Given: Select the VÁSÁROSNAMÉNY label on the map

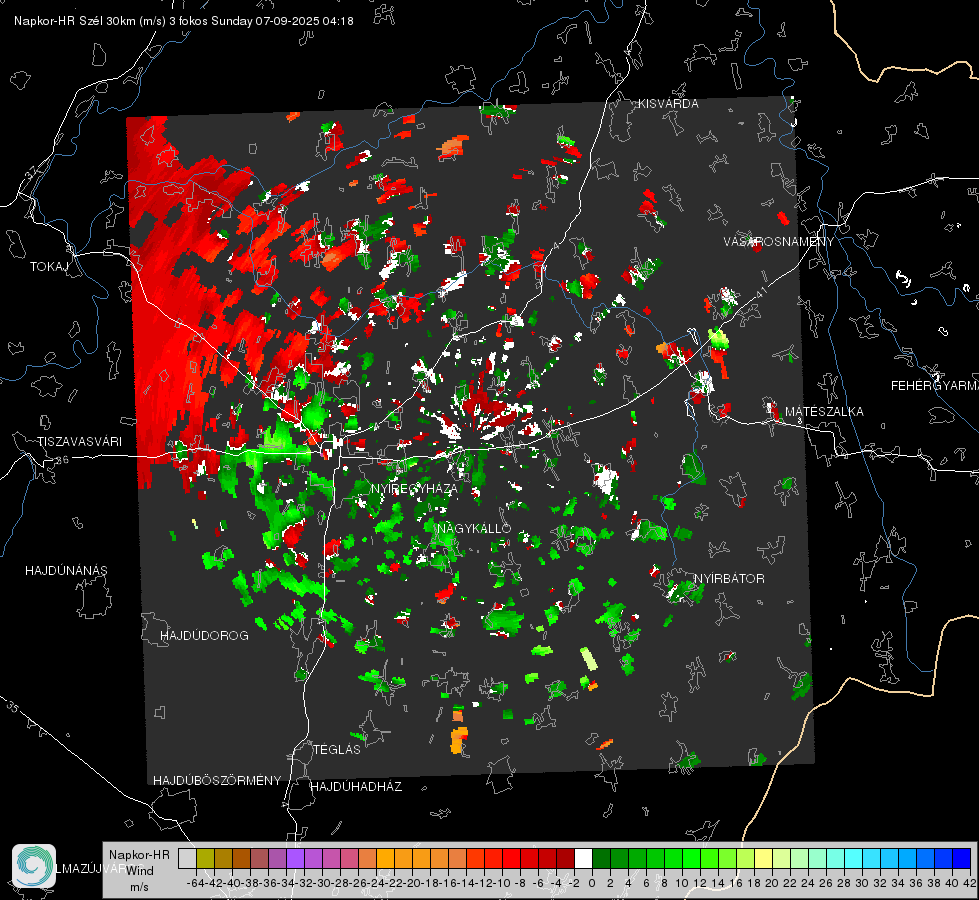Looking at the screenshot, I should (x=779, y=242).
